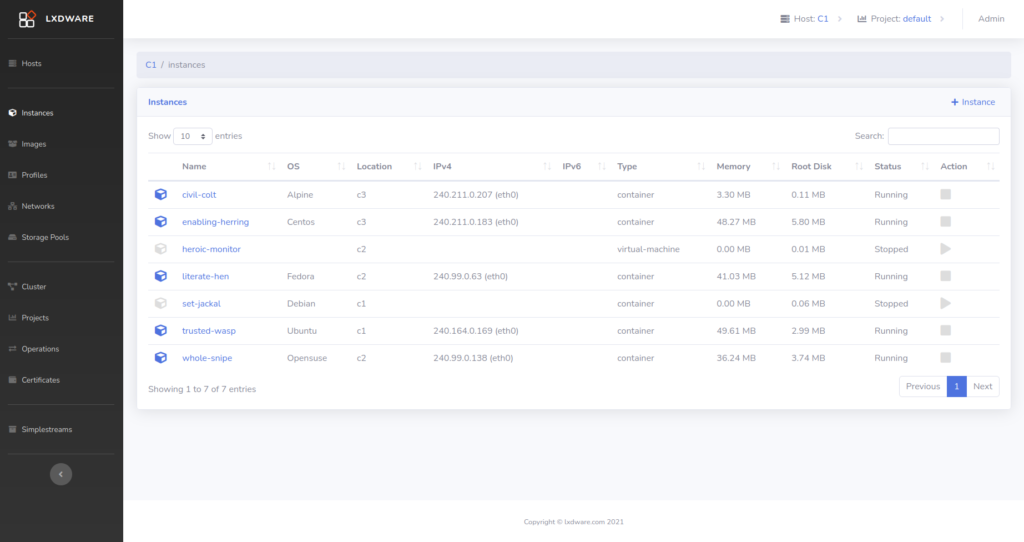Click the Storage Pools sidebar icon
This screenshot has height=542, width=1024.
12,237
